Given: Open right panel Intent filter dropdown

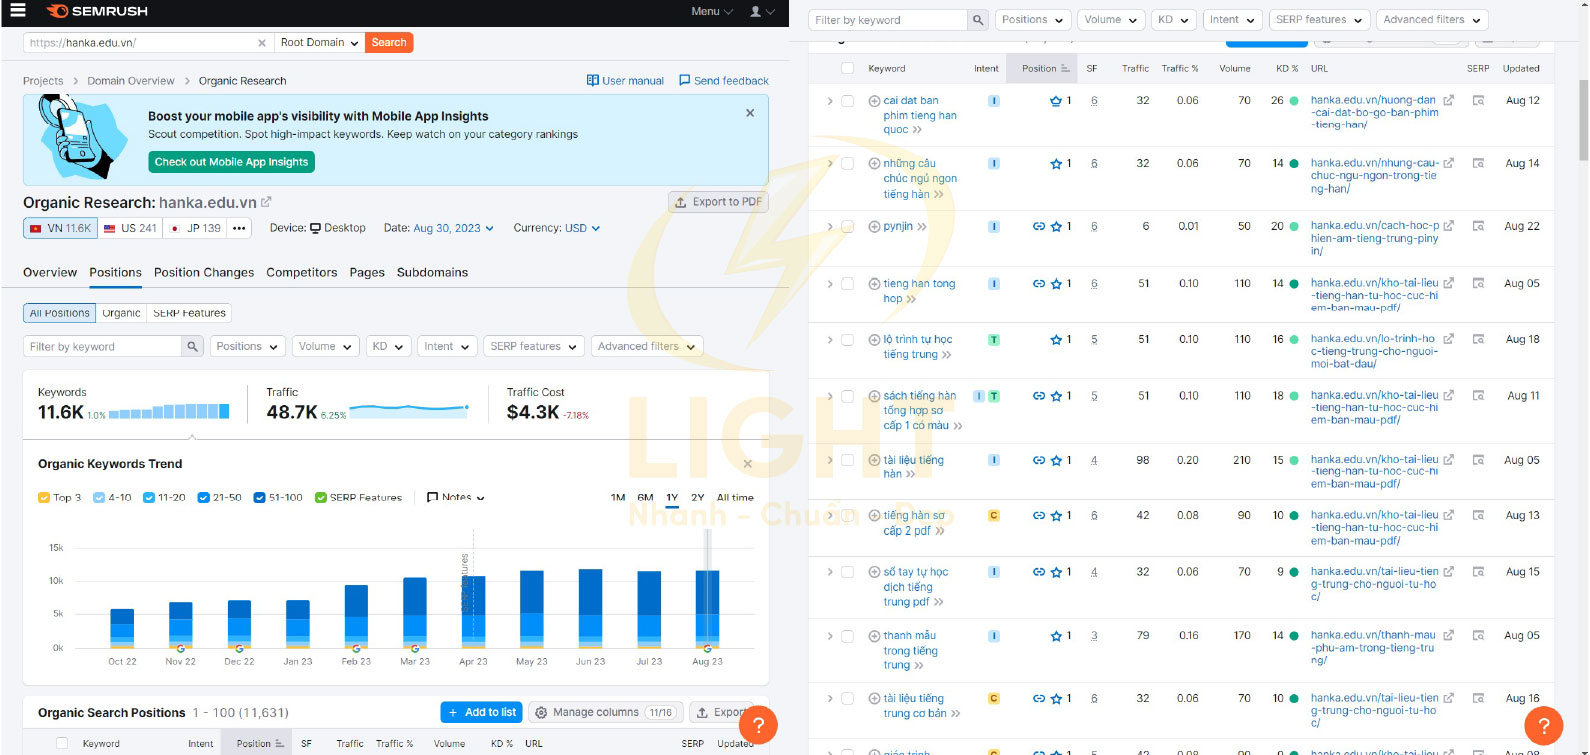Looking at the screenshot, I should coord(1231,20).
